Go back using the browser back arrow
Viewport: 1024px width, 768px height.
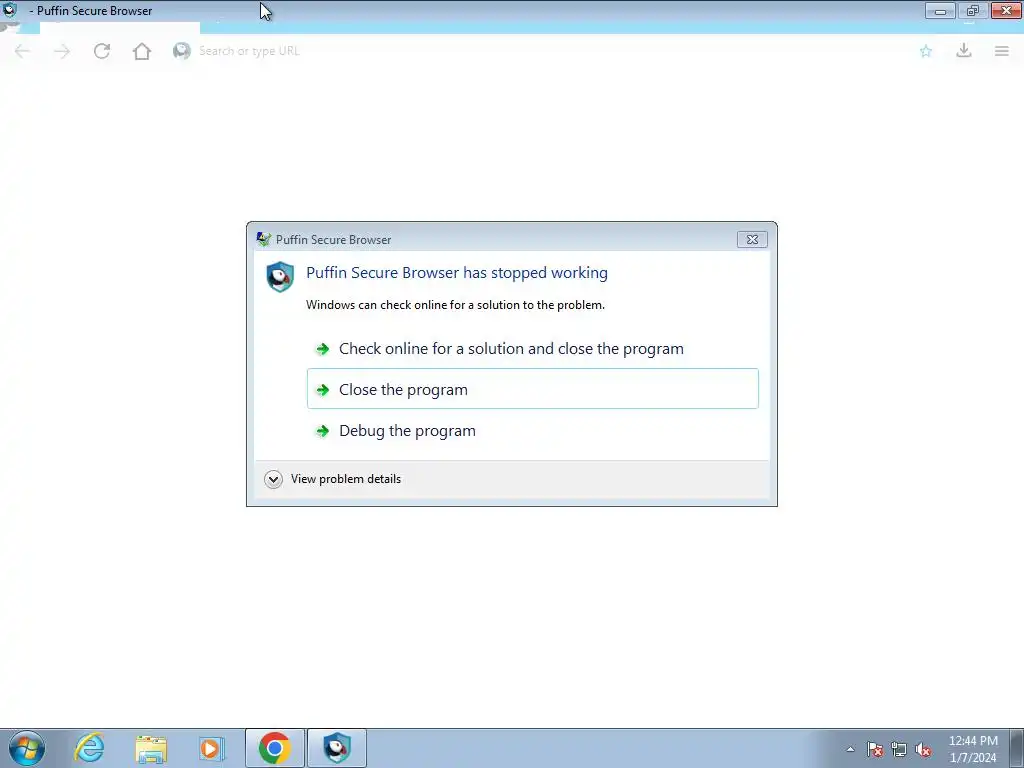click(22, 51)
